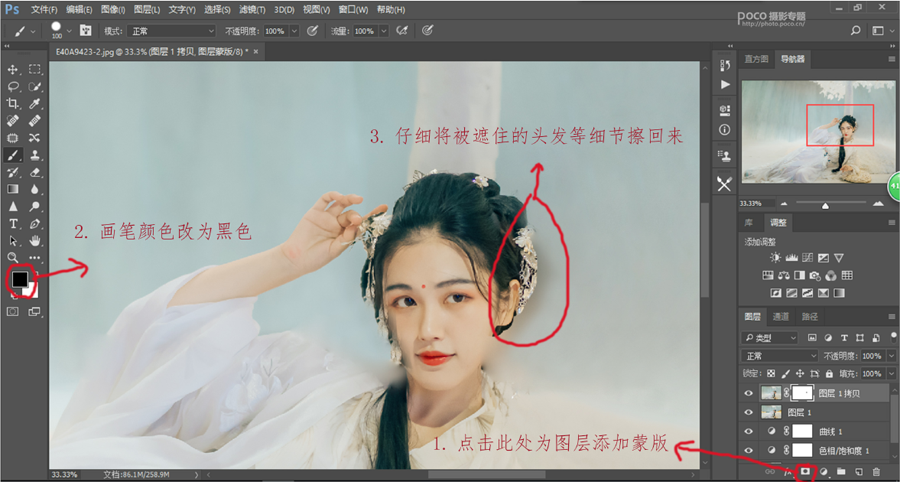Add a Levels adjustment layer
This screenshot has width=900, height=482.
792,258
